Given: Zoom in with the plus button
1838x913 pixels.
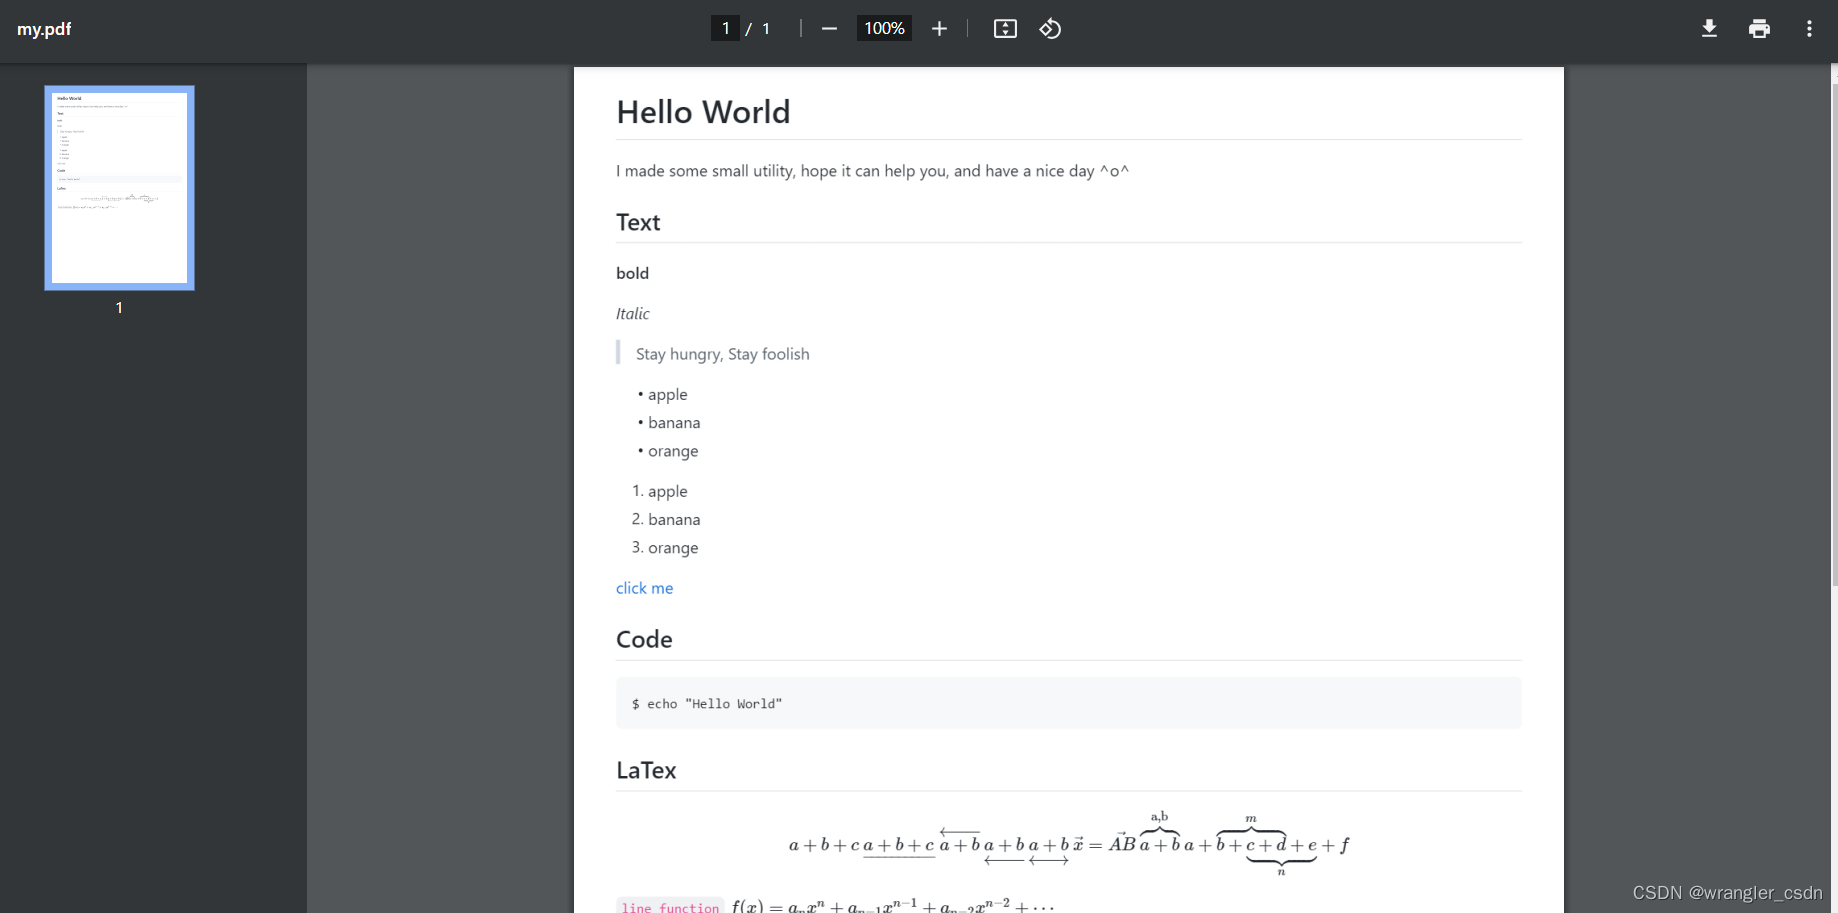Looking at the screenshot, I should tap(939, 29).
